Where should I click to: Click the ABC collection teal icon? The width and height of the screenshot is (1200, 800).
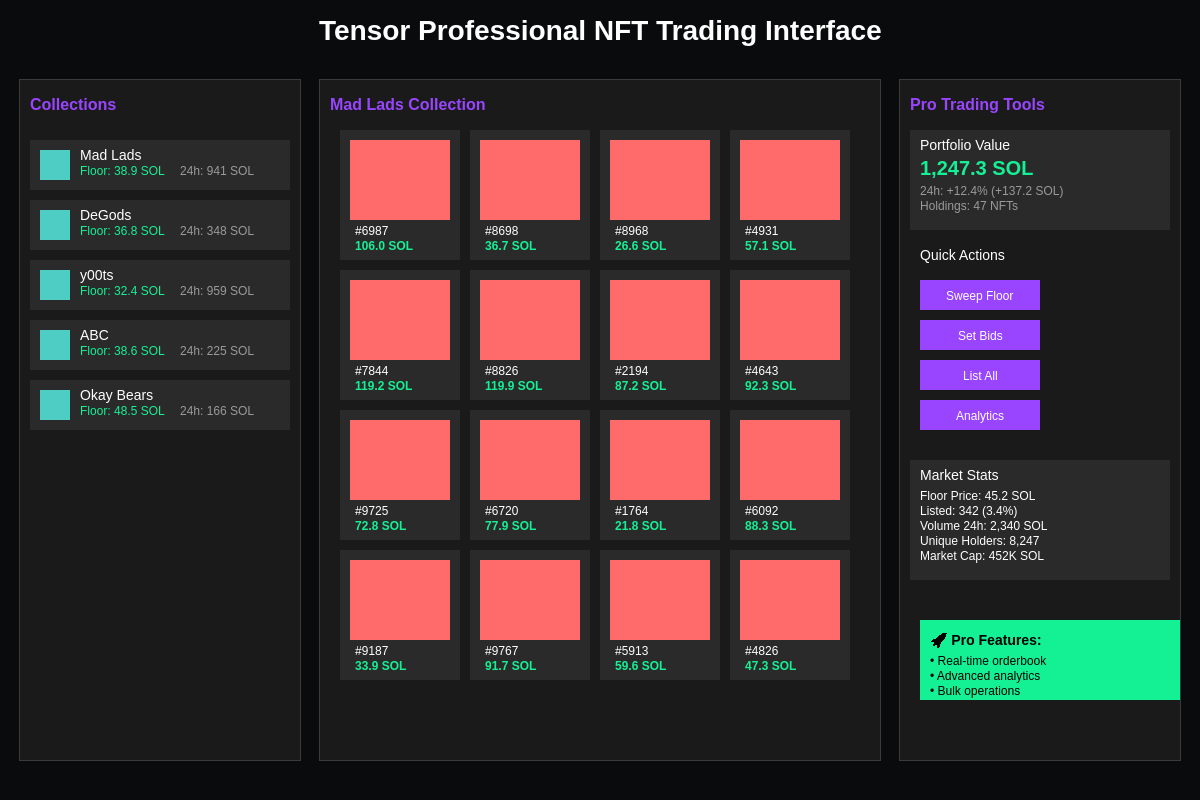pyautogui.click(x=55, y=345)
